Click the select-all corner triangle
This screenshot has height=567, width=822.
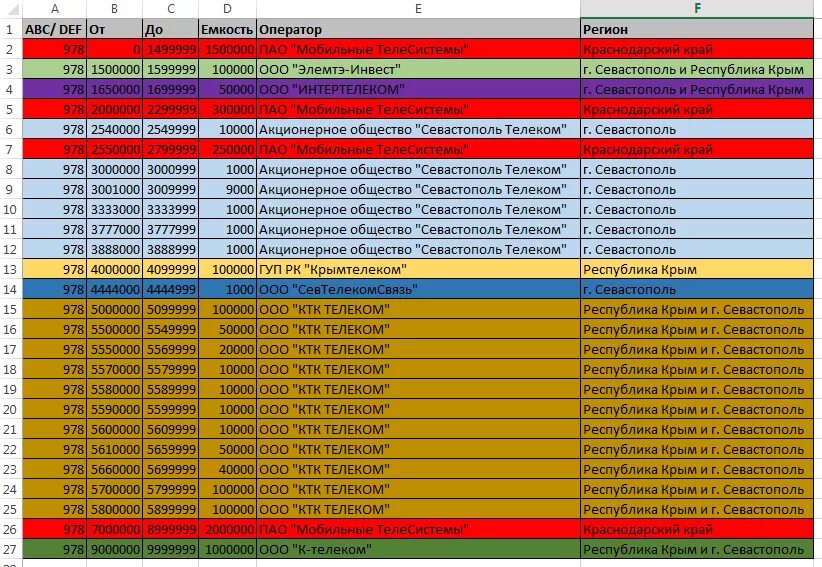pyautogui.click(x=11, y=9)
